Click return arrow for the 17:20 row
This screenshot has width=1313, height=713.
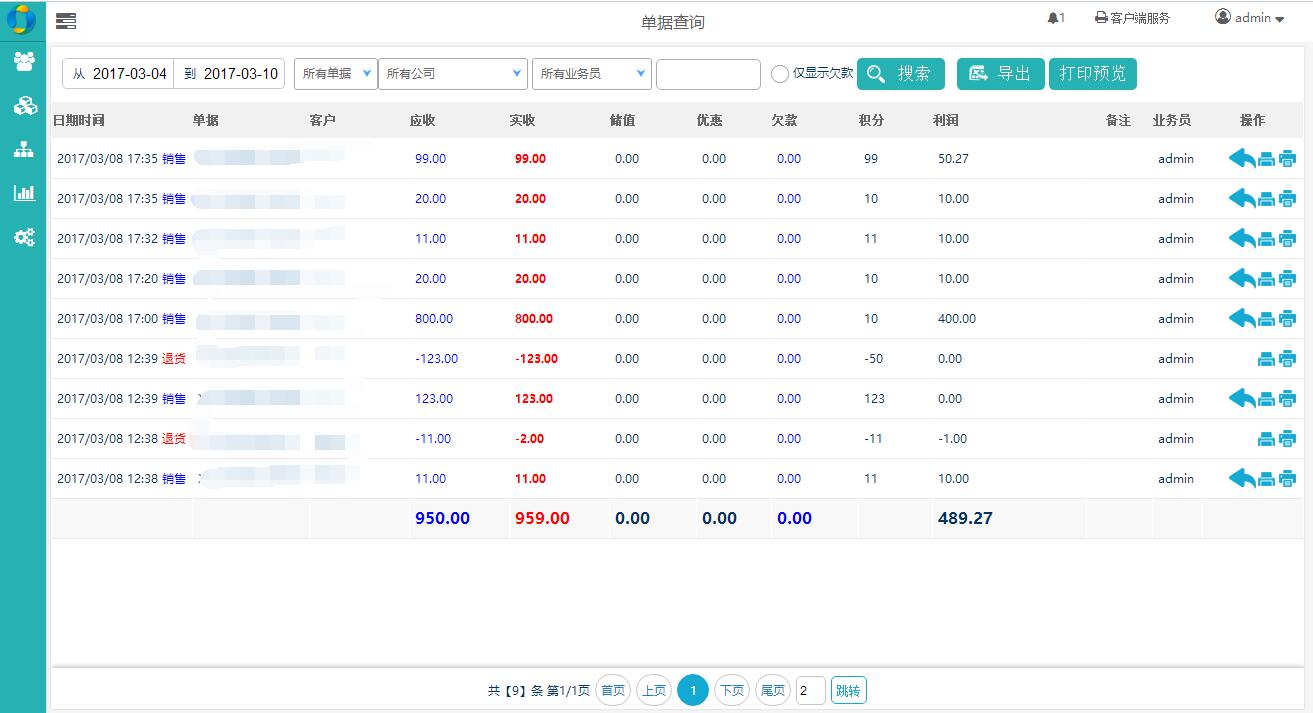1242,278
